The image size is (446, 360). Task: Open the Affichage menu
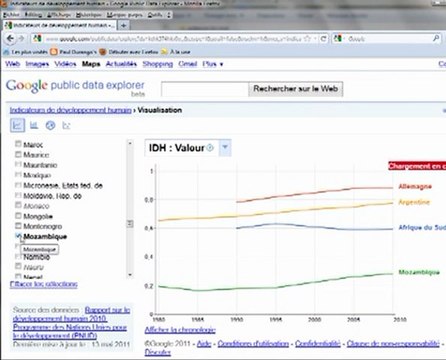[59, 15]
